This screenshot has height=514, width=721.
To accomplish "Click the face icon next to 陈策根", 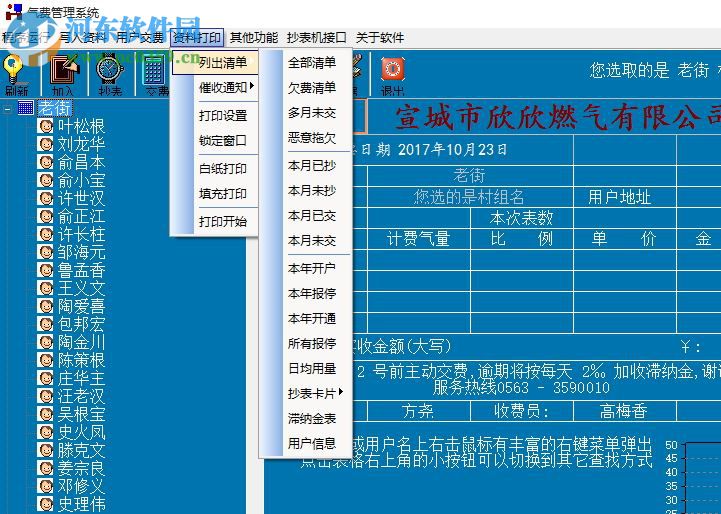I will coord(45,360).
